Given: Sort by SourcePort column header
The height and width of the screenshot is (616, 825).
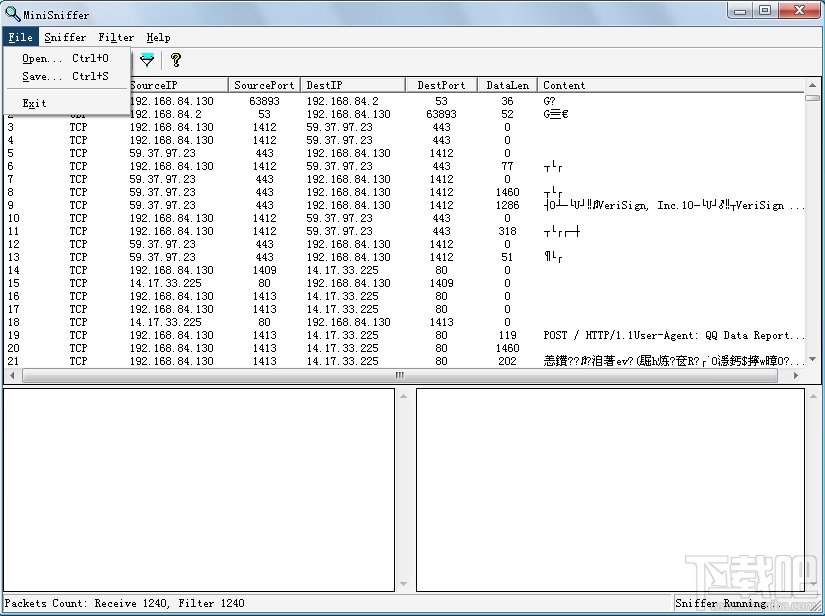Looking at the screenshot, I should click(264, 85).
